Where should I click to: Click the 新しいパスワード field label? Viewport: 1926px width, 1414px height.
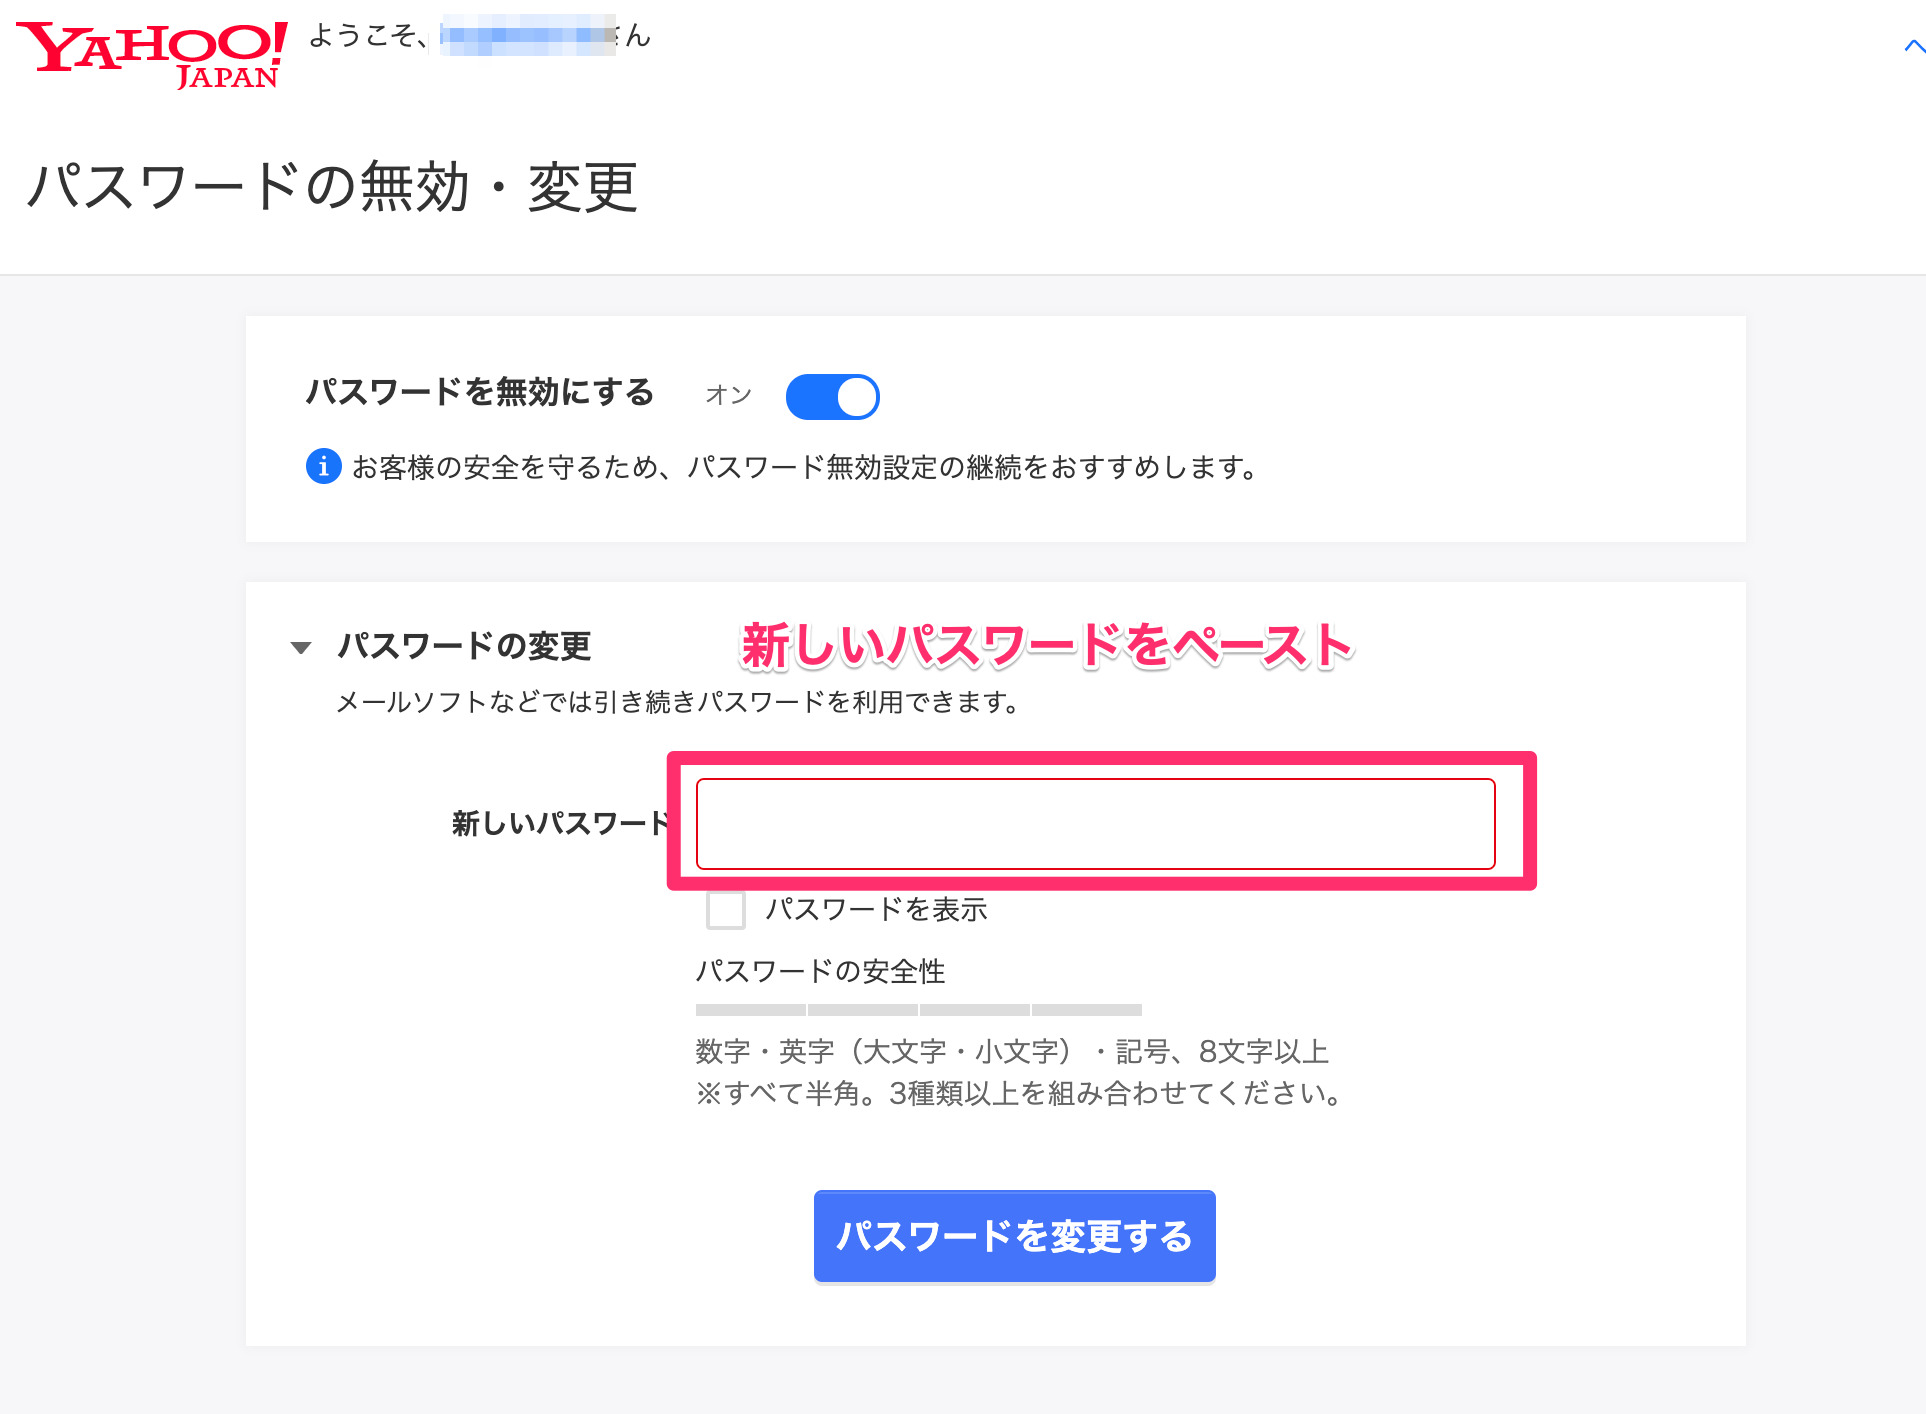click(560, 824)
